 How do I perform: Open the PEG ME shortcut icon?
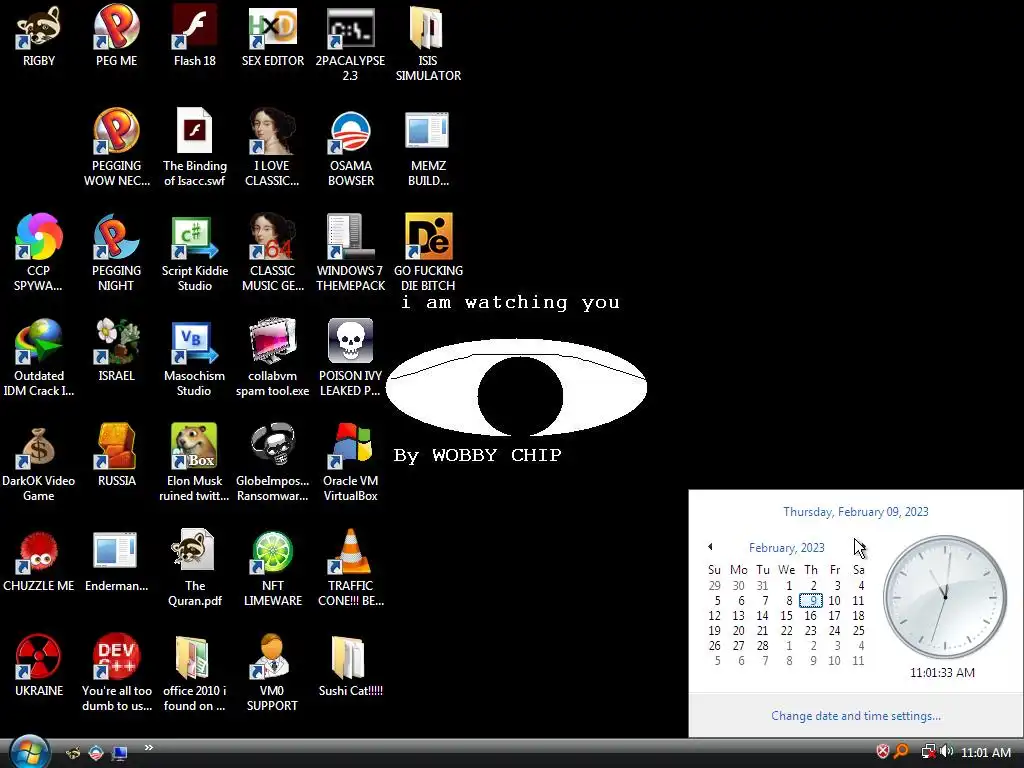tap(116, 36)
